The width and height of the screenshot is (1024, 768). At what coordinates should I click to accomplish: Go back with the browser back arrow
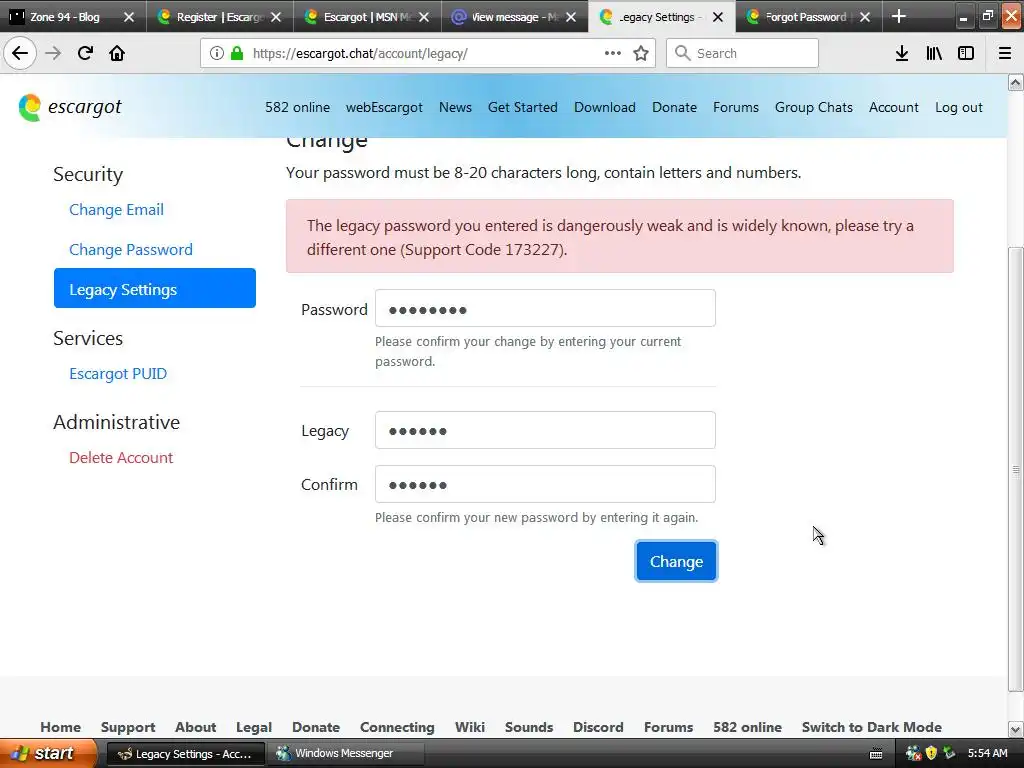click(20, 53)
